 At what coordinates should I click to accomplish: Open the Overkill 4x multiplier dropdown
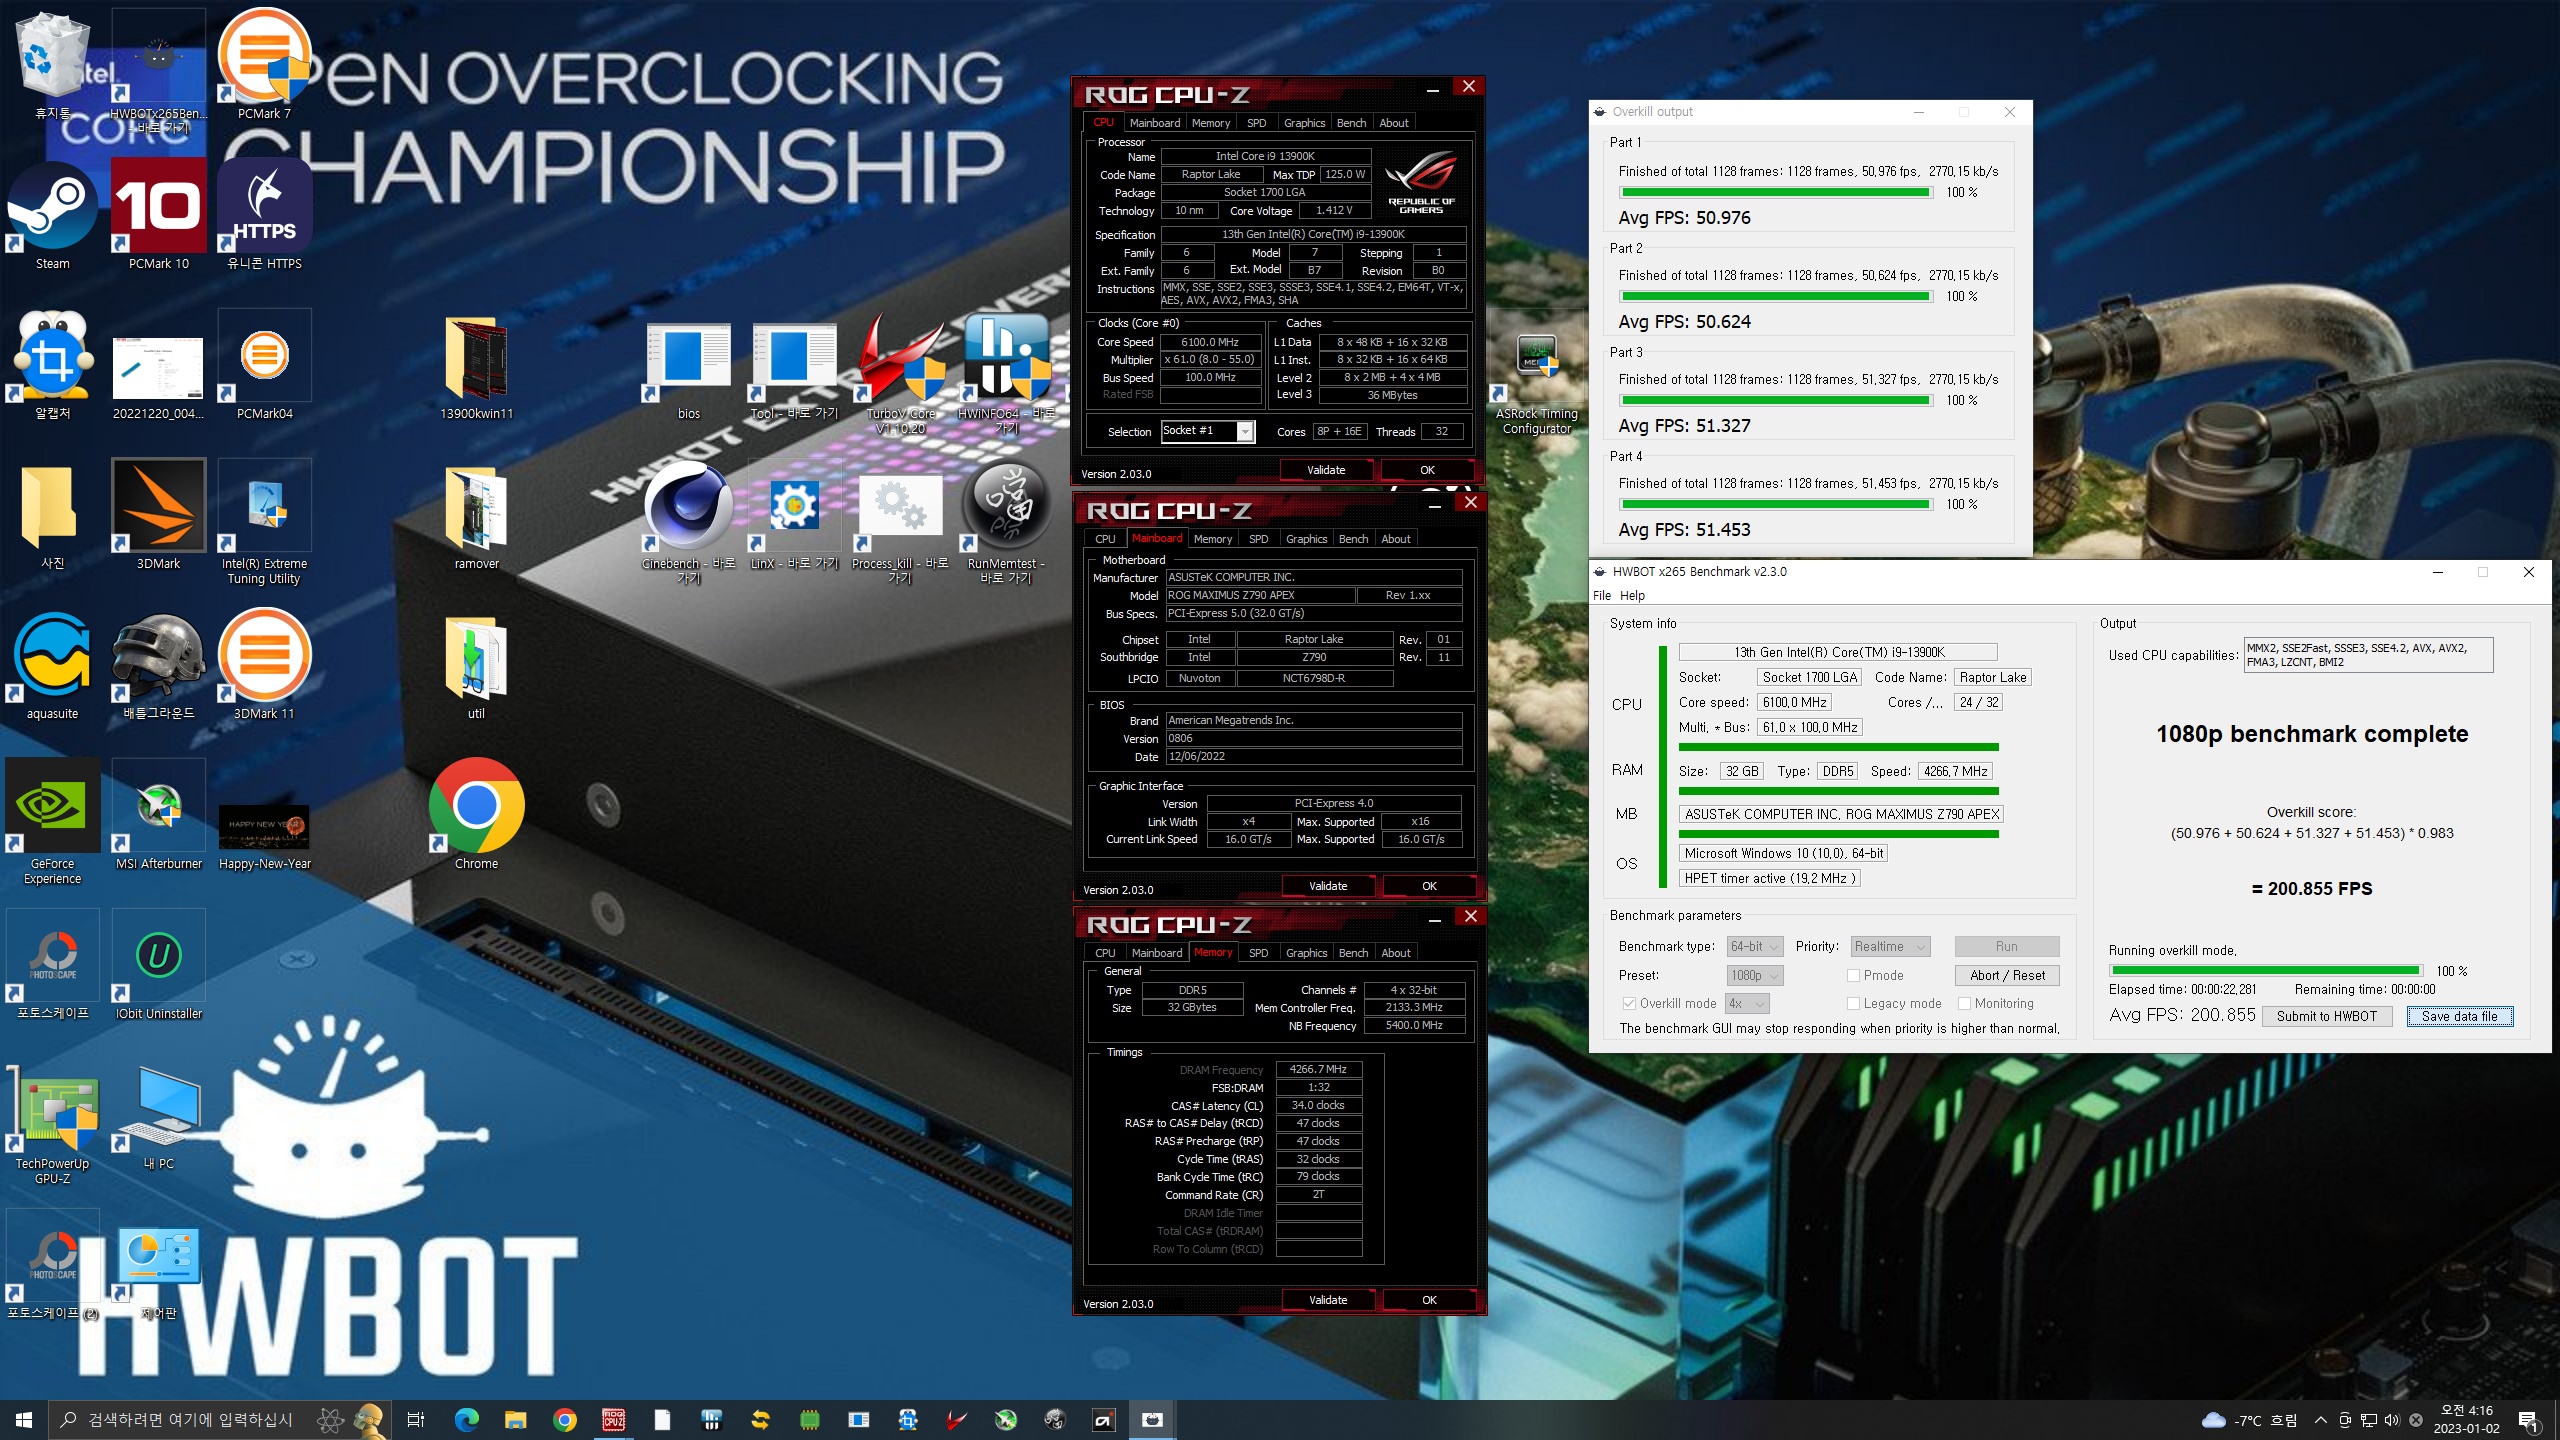(x=1747, y=1003)
